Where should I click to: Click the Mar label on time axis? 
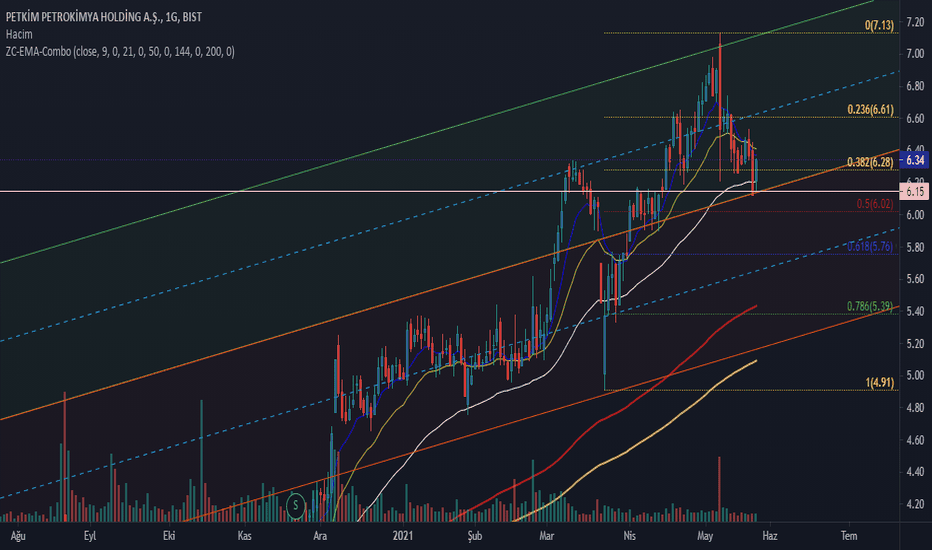pos(546,536)
